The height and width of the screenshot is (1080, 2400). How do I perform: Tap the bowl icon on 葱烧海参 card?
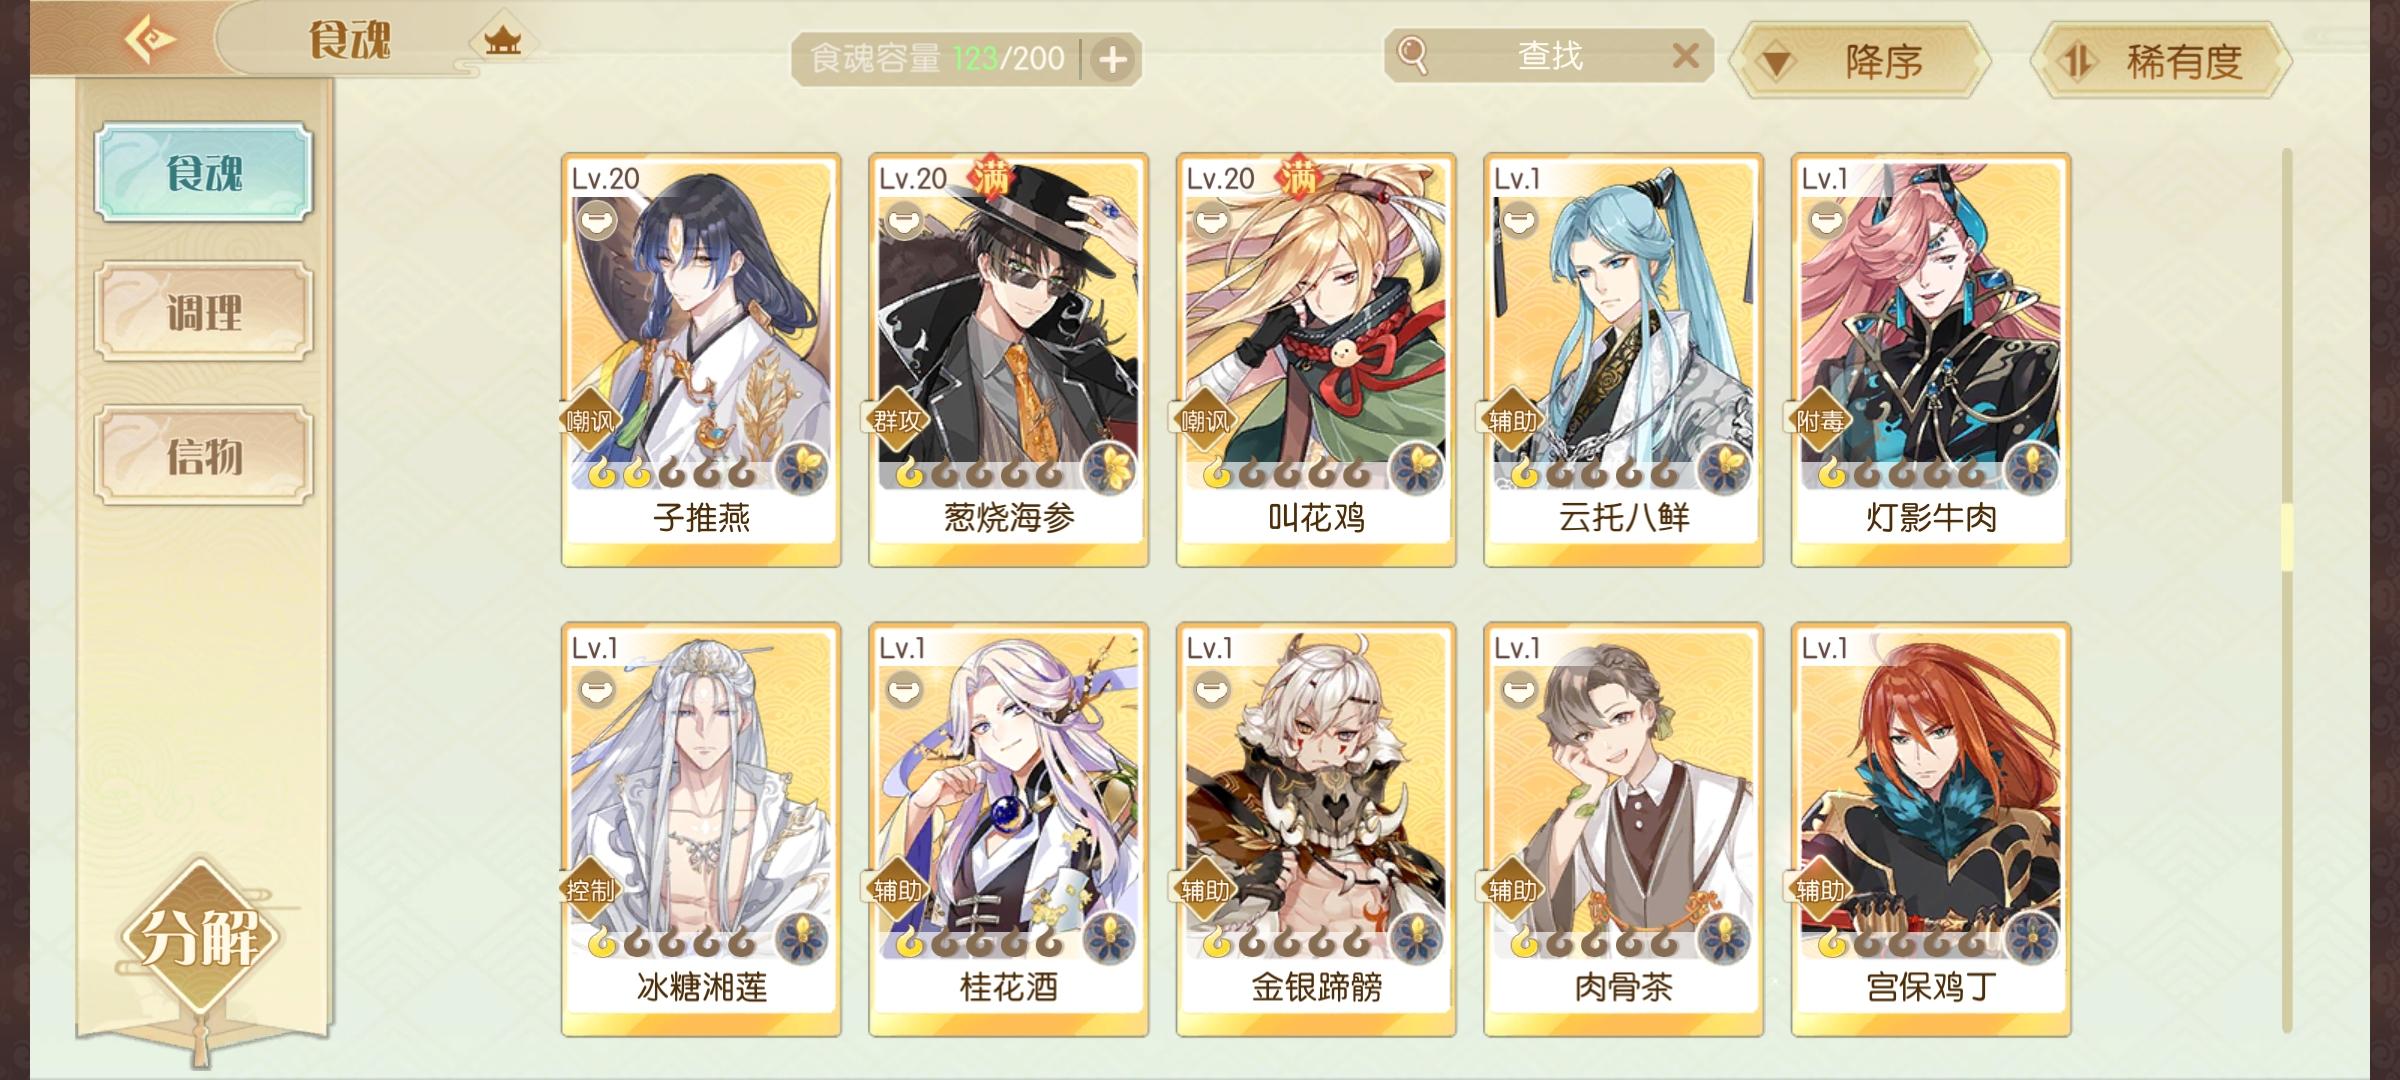[x=904, y=219]
